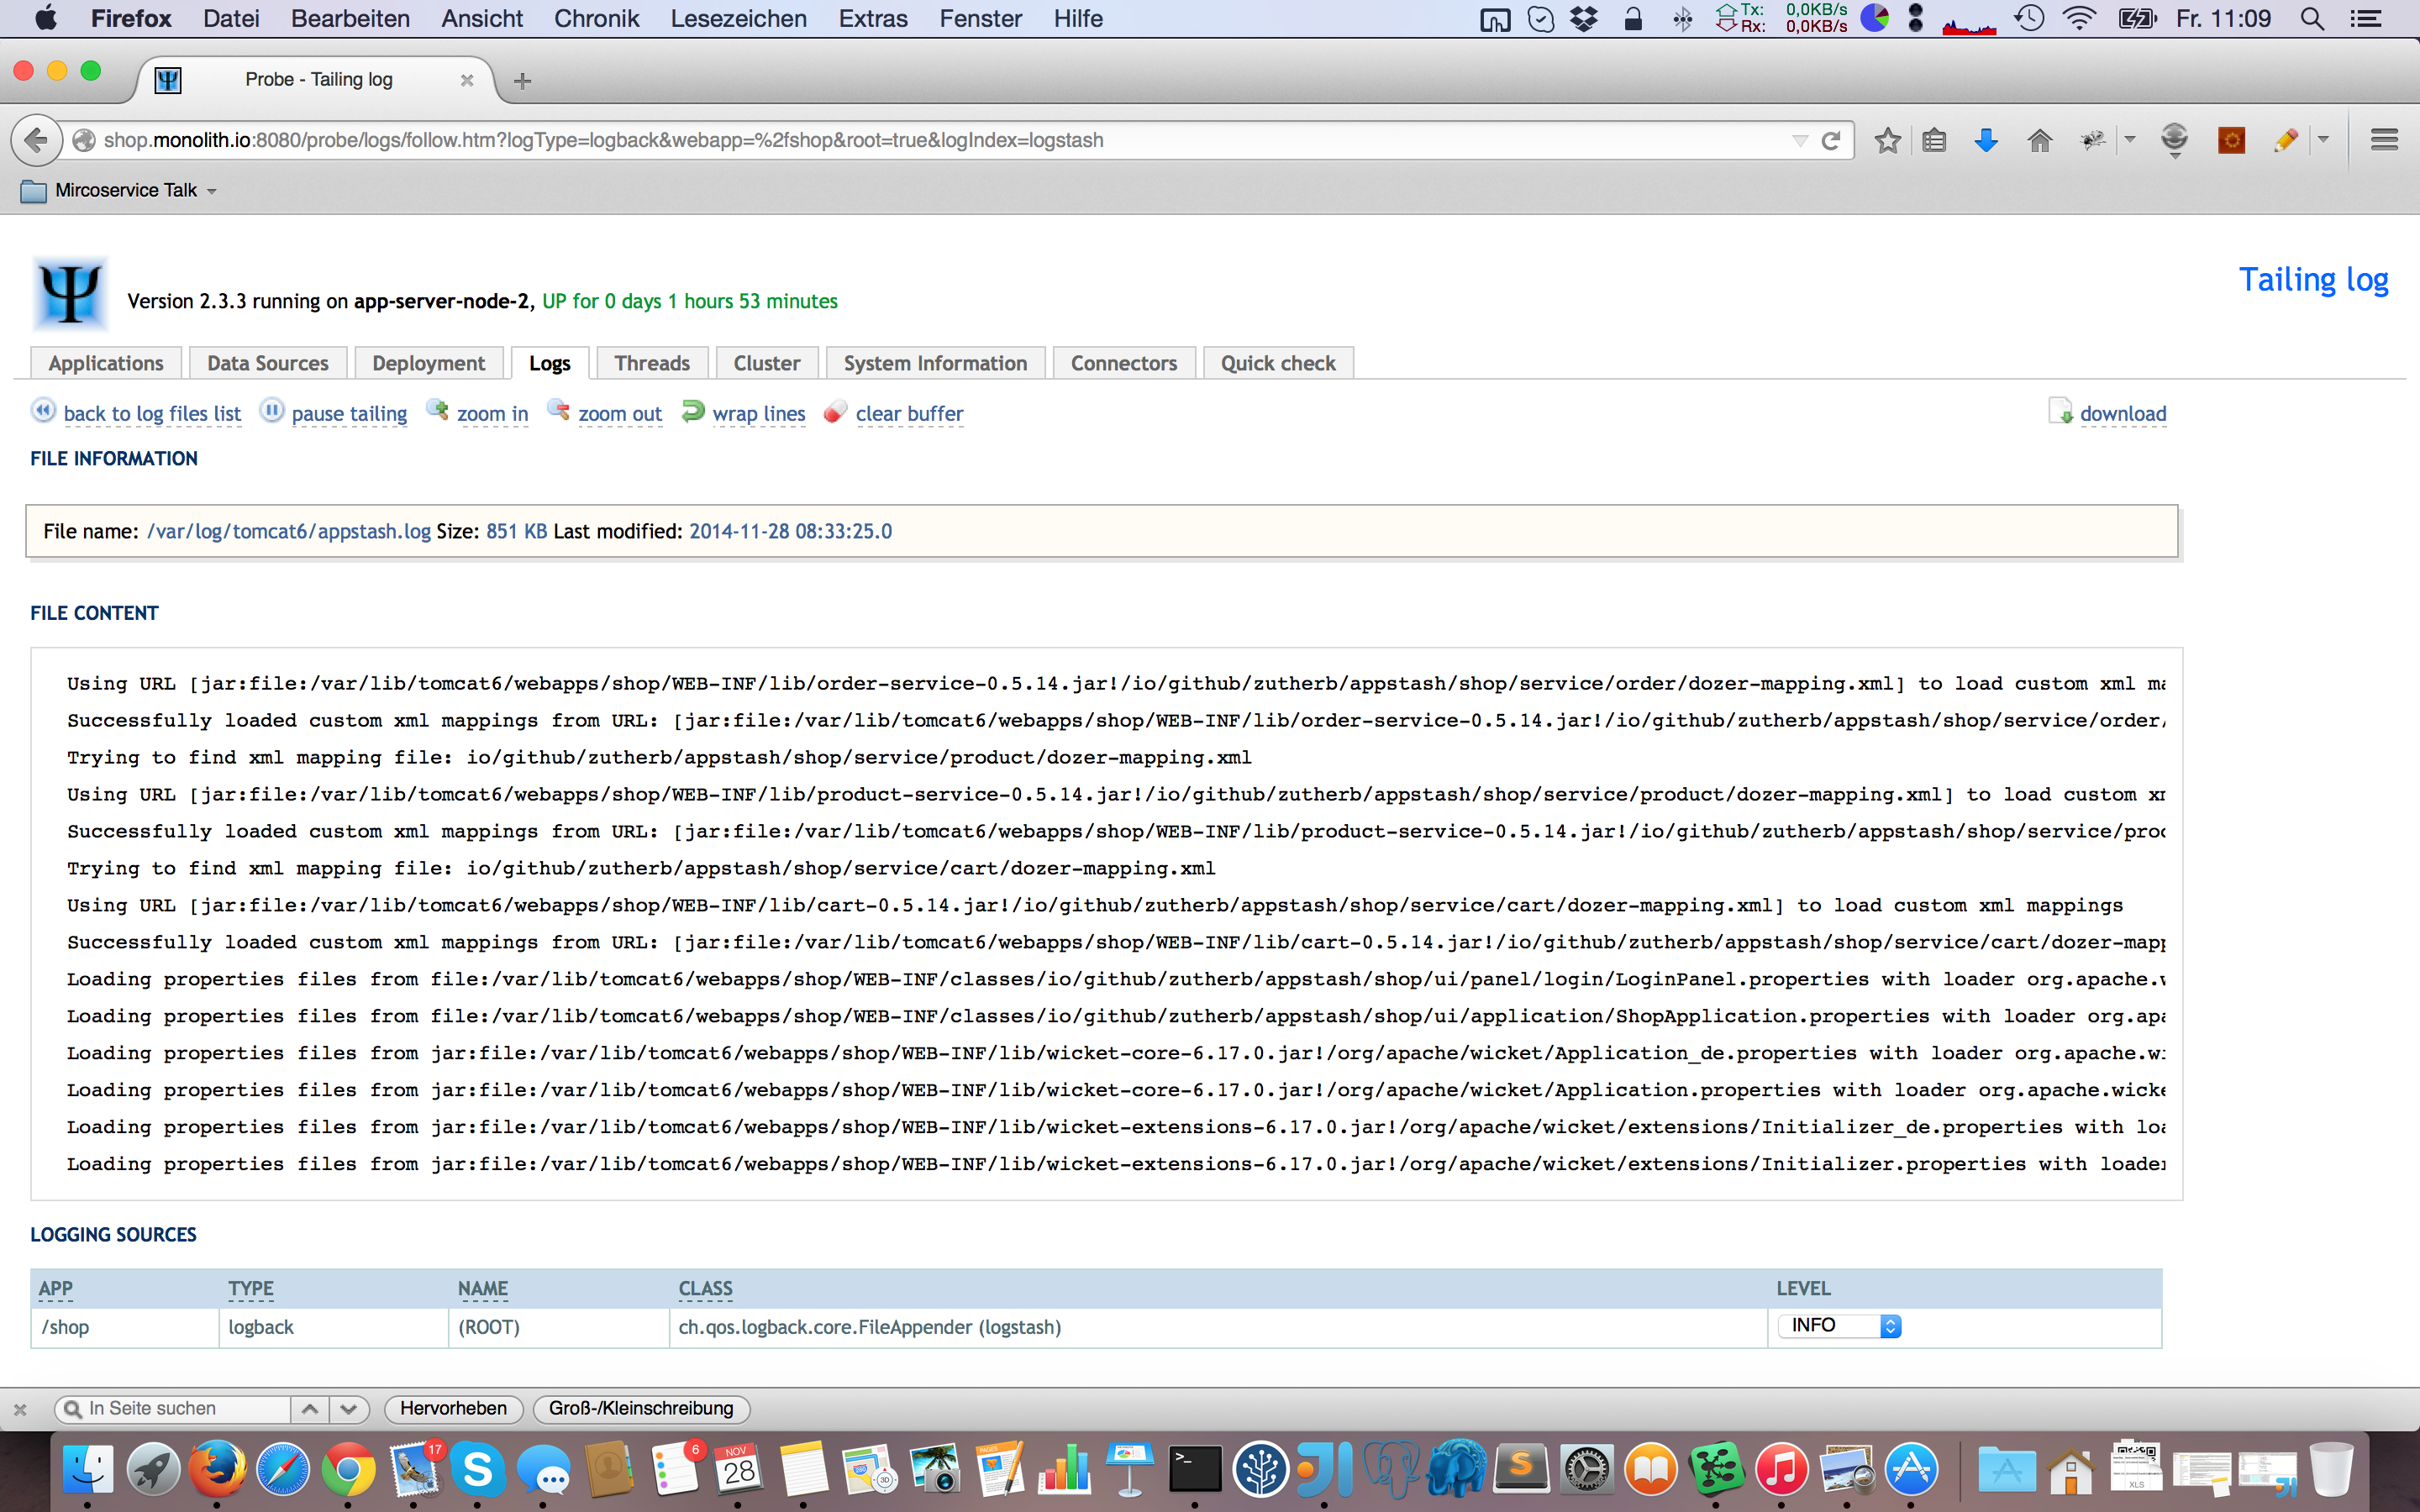Screen dimensions: 2420x1512
Task: Click the back to log files list link
Action: (152, 414)
